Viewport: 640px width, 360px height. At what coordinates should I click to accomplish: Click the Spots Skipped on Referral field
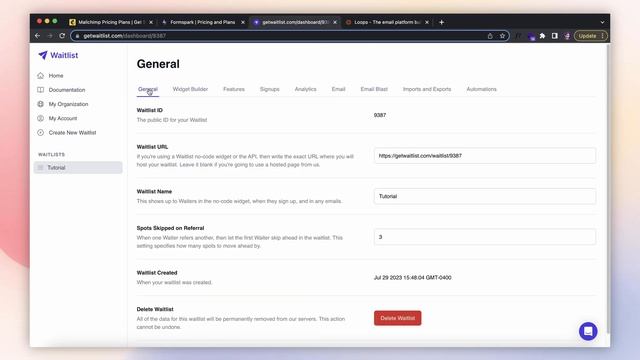pos(485,237)
